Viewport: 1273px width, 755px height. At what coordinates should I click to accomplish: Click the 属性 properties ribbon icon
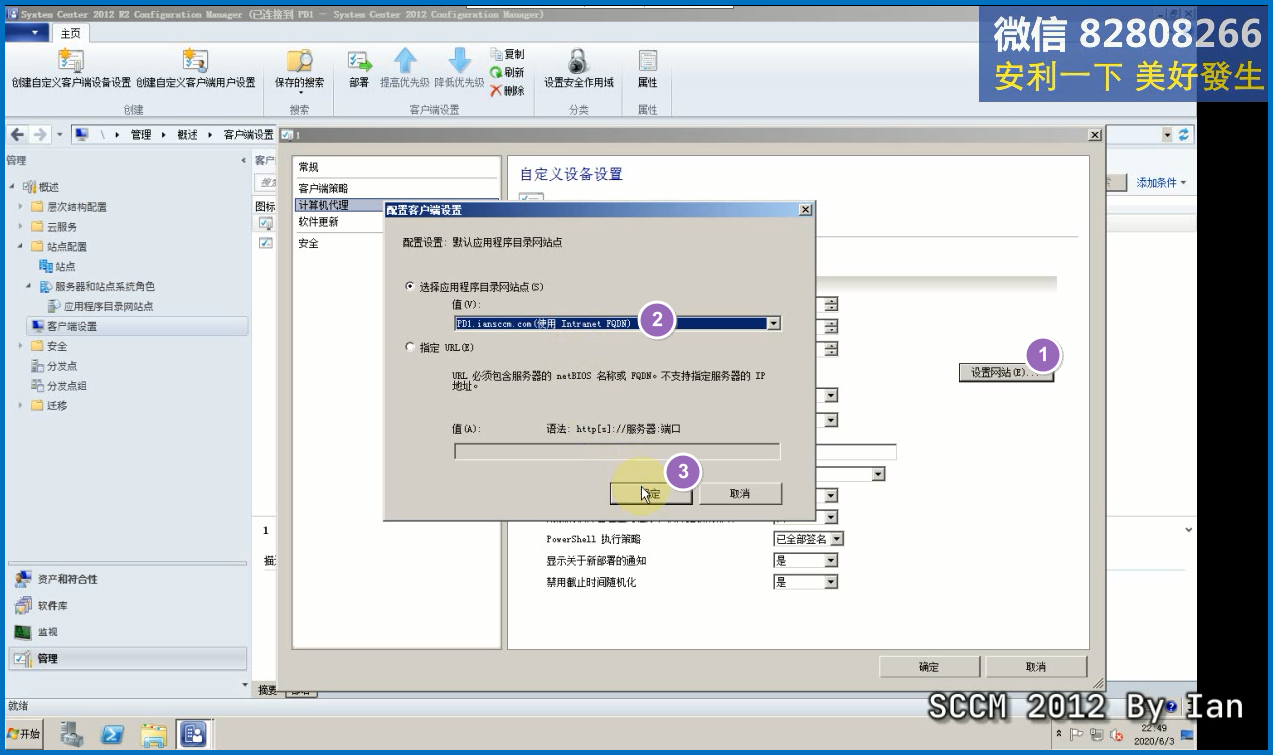[x=647, y=61]
